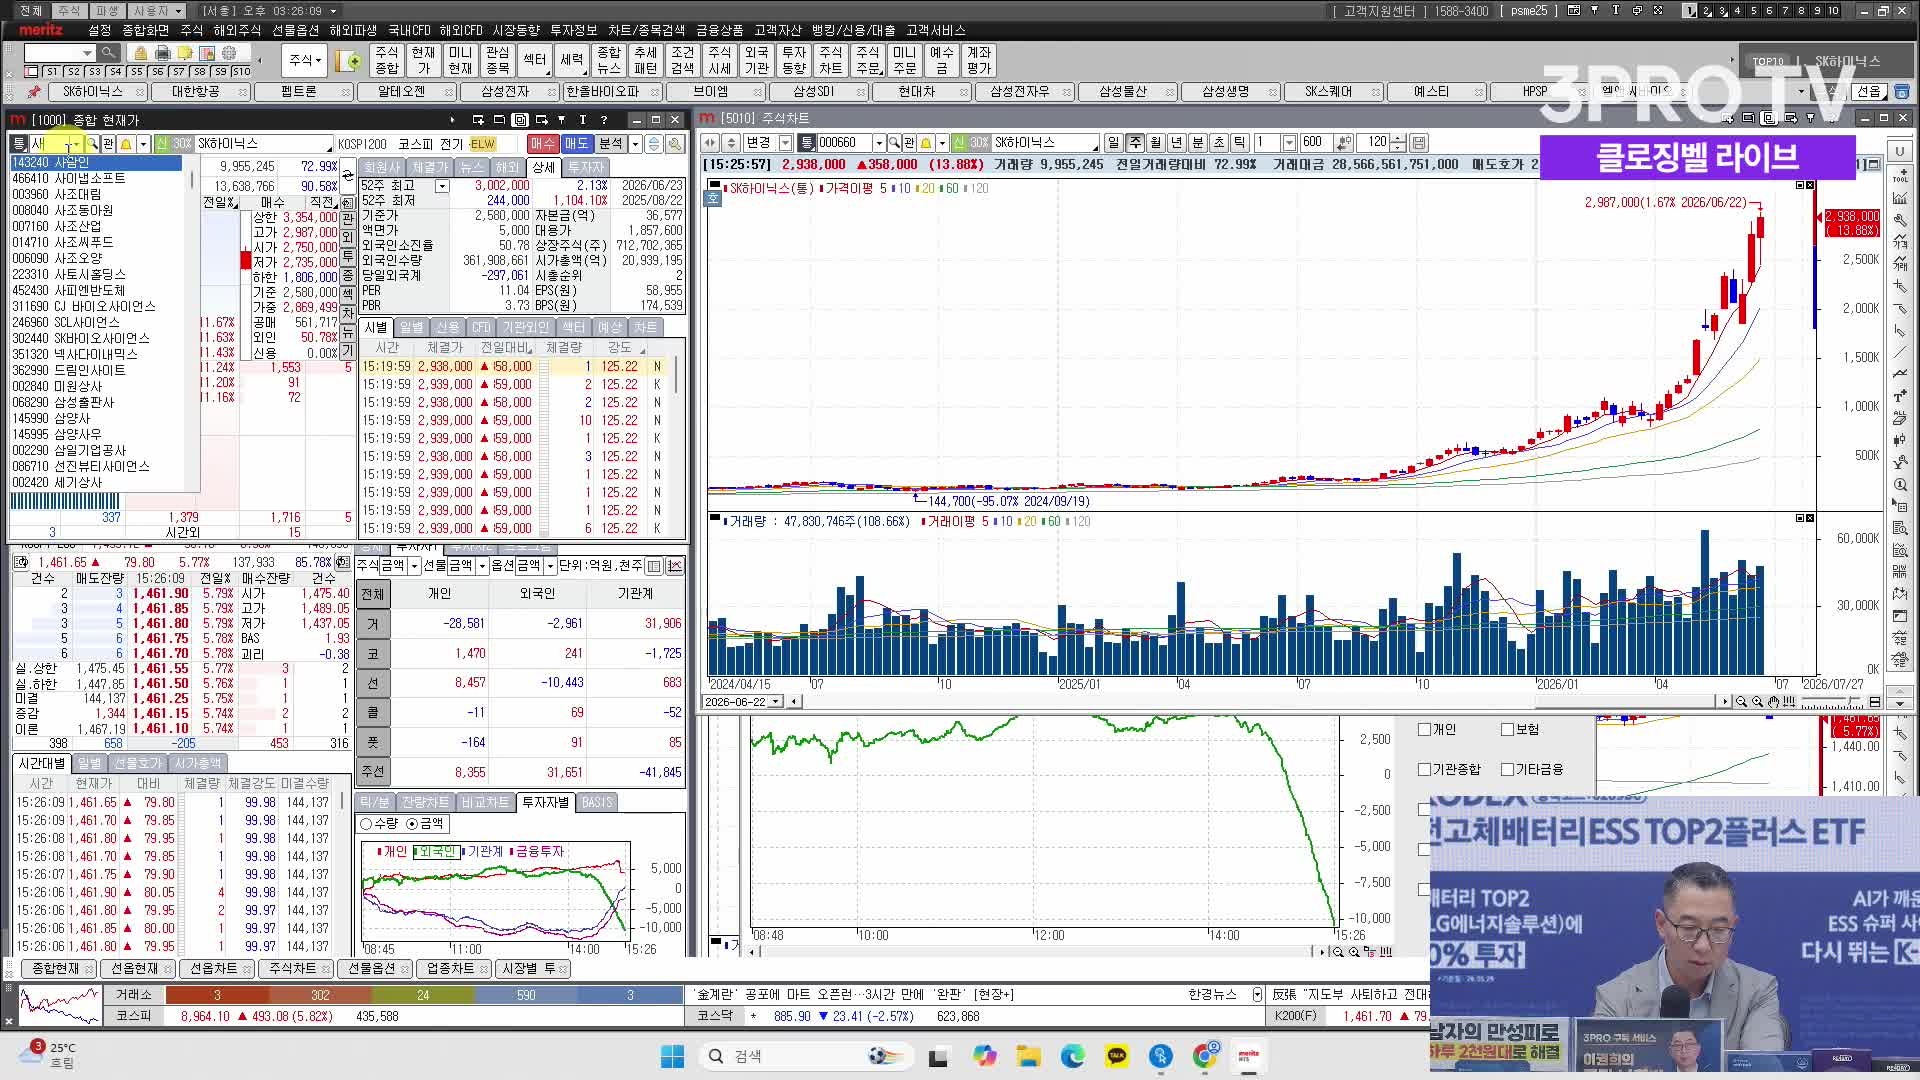Click the search magnifier in top toolbar
Image resolution: width=1920 pixels, height=1080 pixels.
pos(108,52)
